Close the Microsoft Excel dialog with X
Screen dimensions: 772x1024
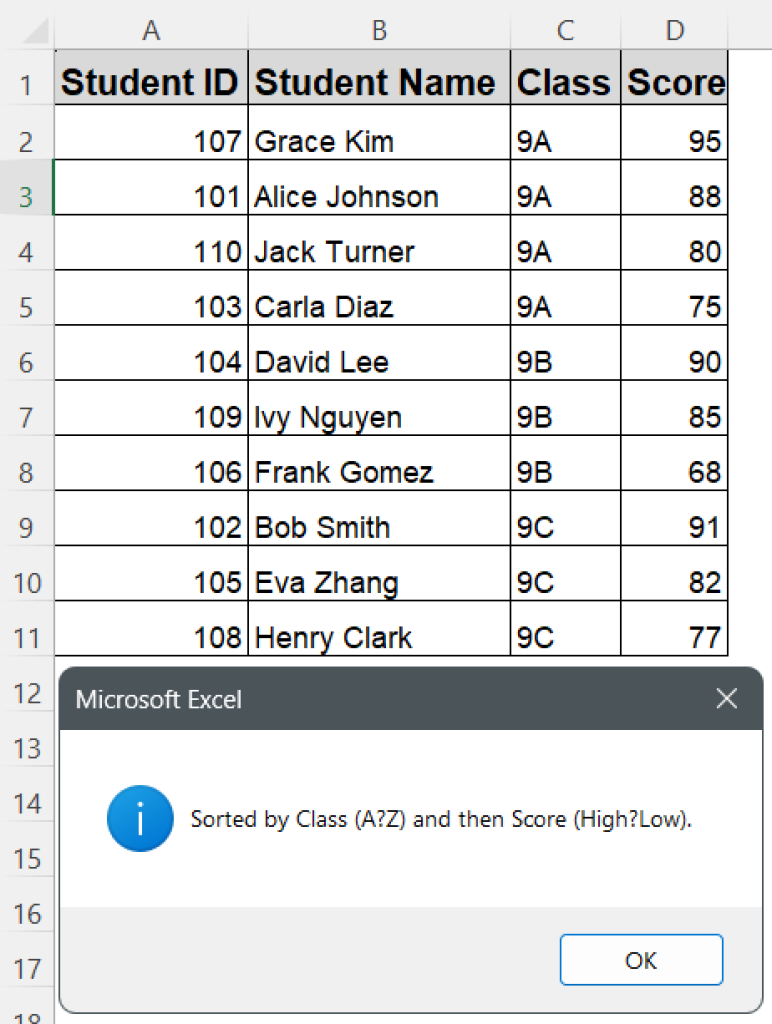tap(727, 699)
